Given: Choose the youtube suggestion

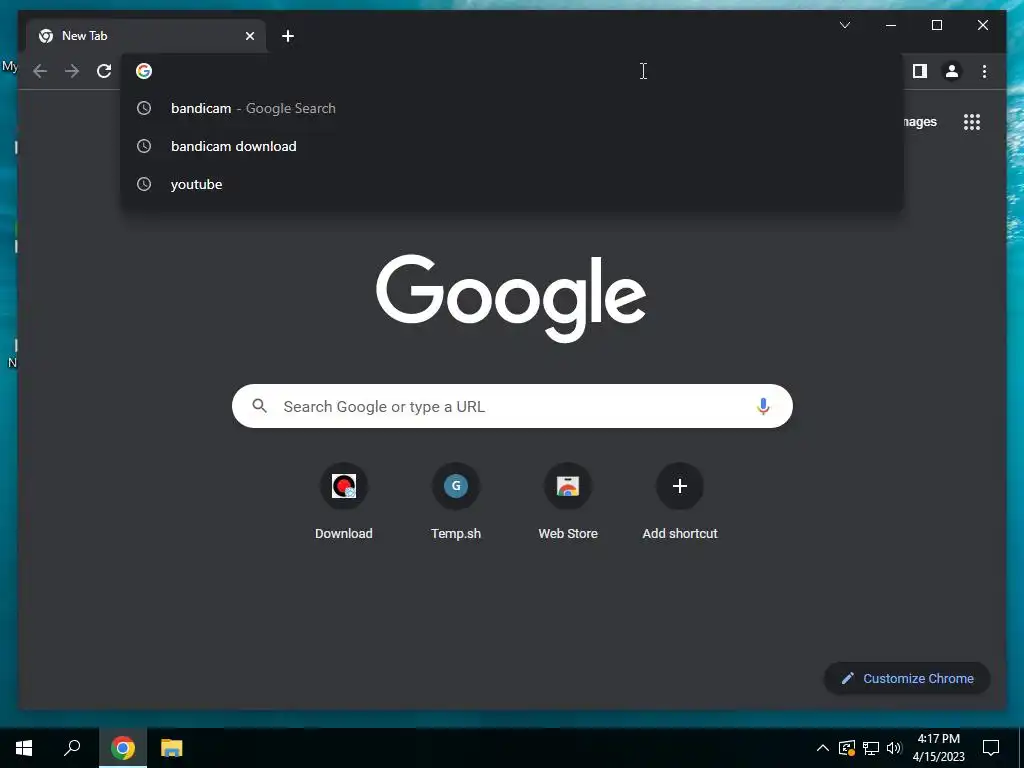Looking at the screenshot, I should (x=512, y=184).
